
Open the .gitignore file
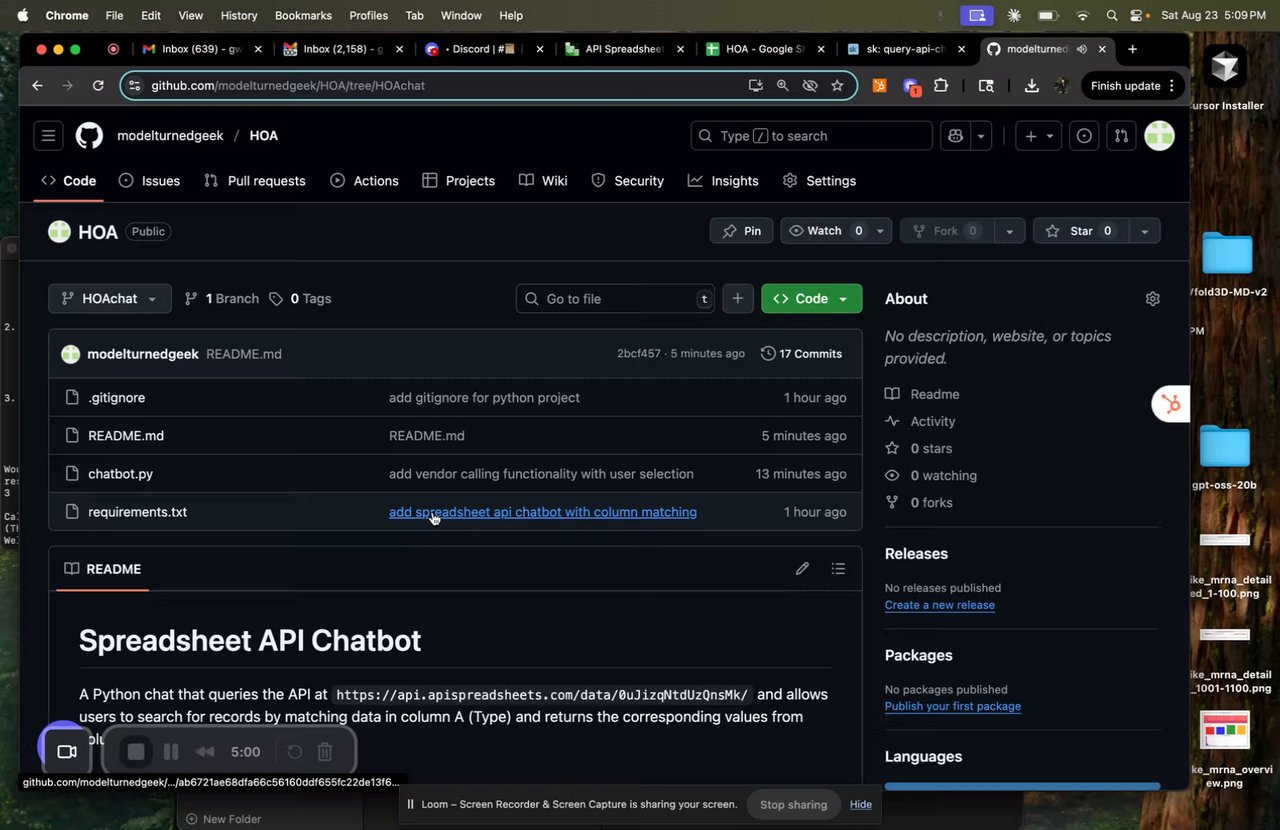[x=116, y=398]
